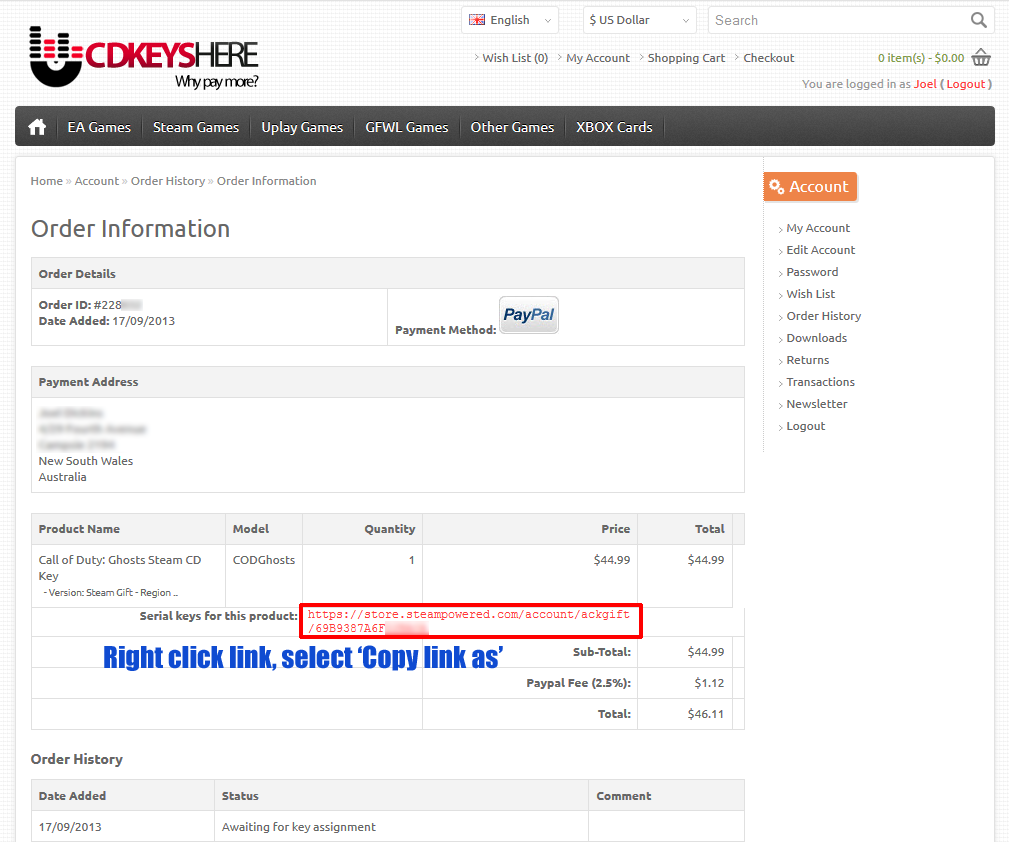Click the Account breadcrumb
This screenshot has width=1009, height=842.
point(97,181)
